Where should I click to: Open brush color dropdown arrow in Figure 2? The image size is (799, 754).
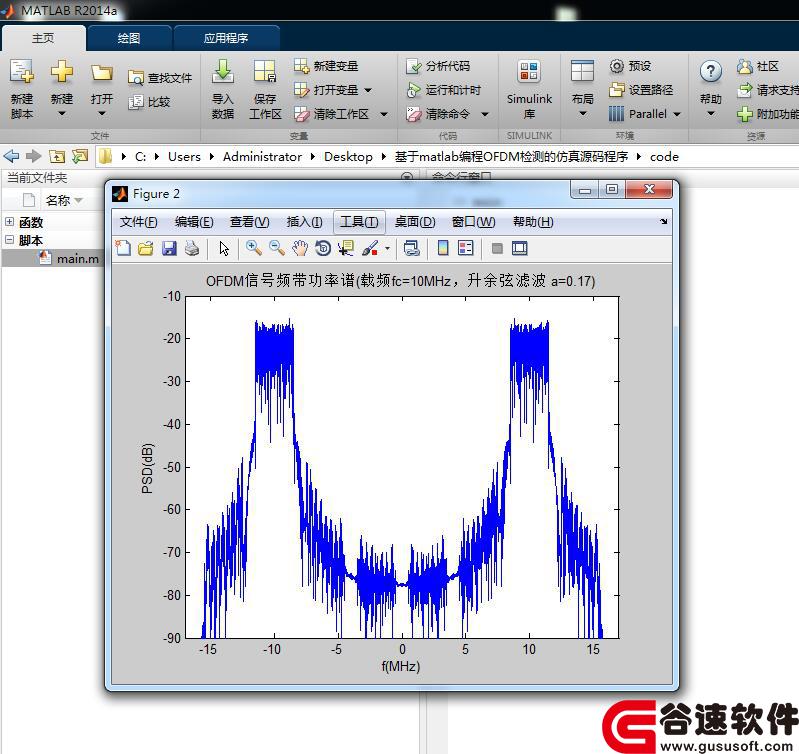coord(387,249)
